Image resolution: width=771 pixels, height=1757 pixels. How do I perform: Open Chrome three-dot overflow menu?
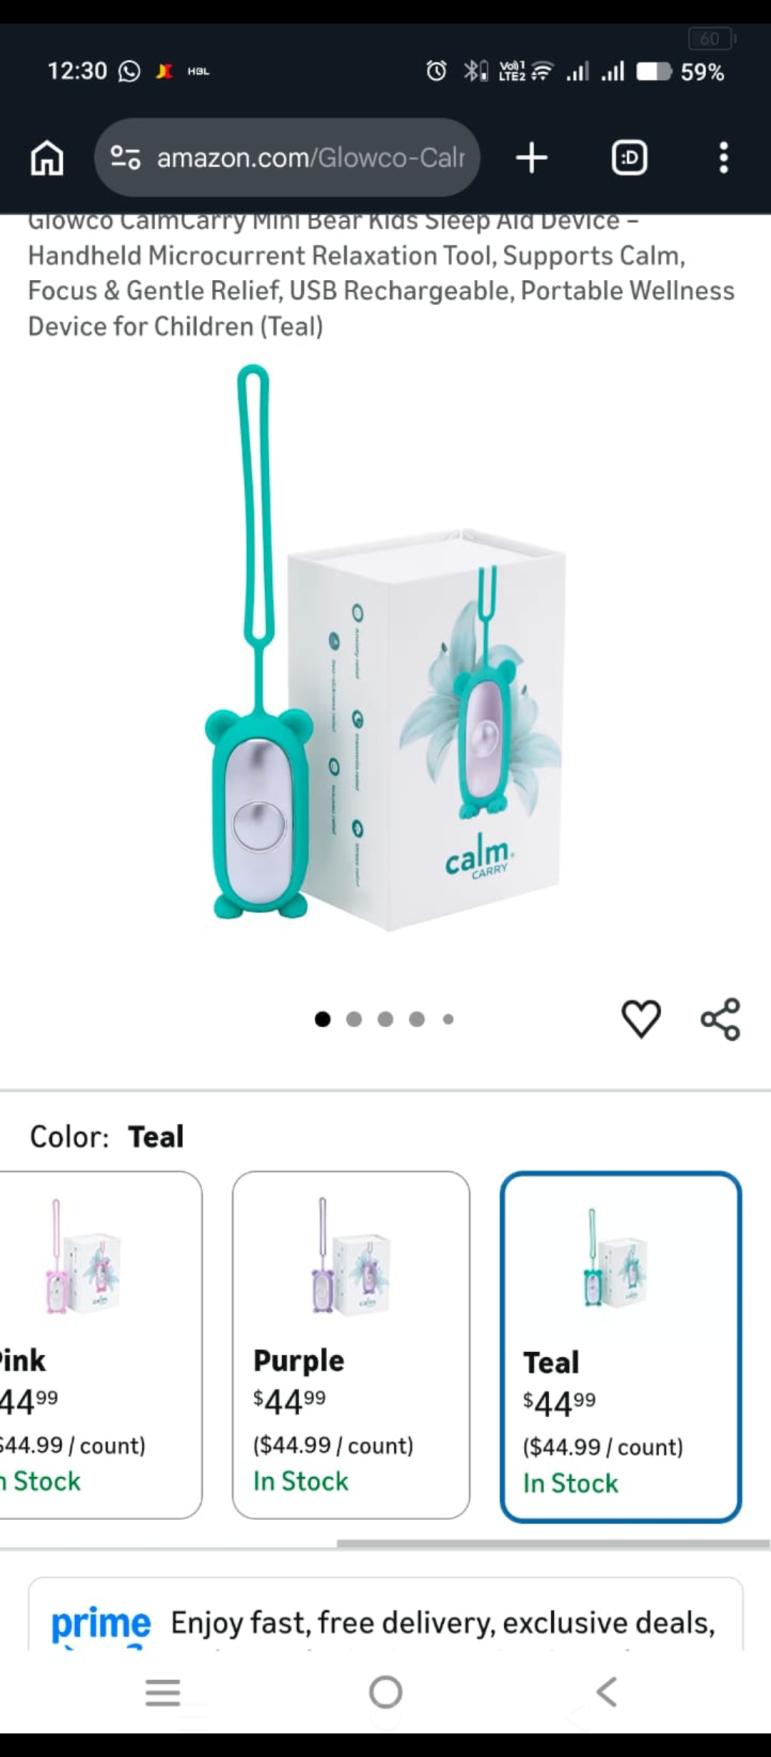pos(724,158)
